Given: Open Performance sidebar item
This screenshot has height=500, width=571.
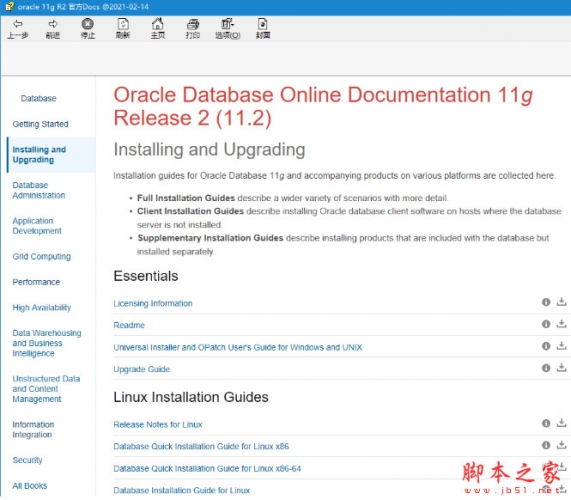Looking at the screenshot, I should coord(36,282).
